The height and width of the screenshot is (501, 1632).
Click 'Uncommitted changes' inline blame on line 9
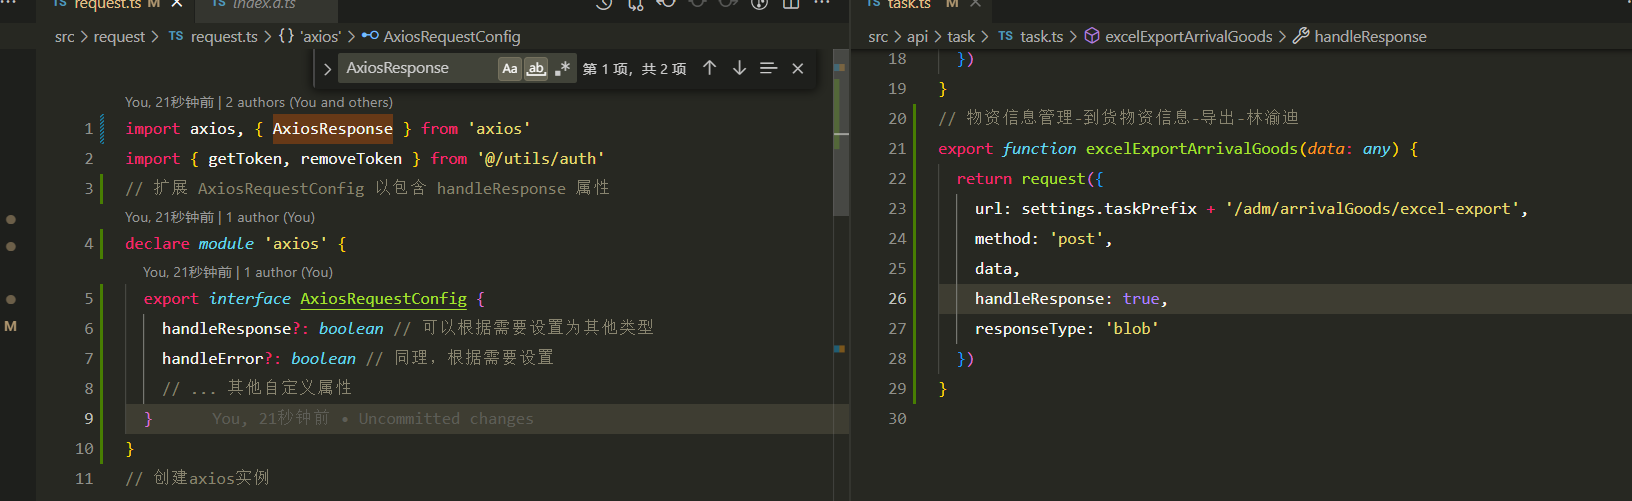coord(446,419)
